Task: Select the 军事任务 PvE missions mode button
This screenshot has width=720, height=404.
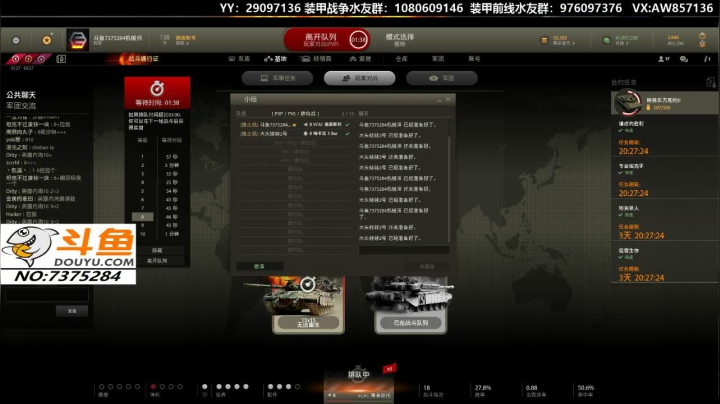Action: pyautogui.click(x=277, y=79)
